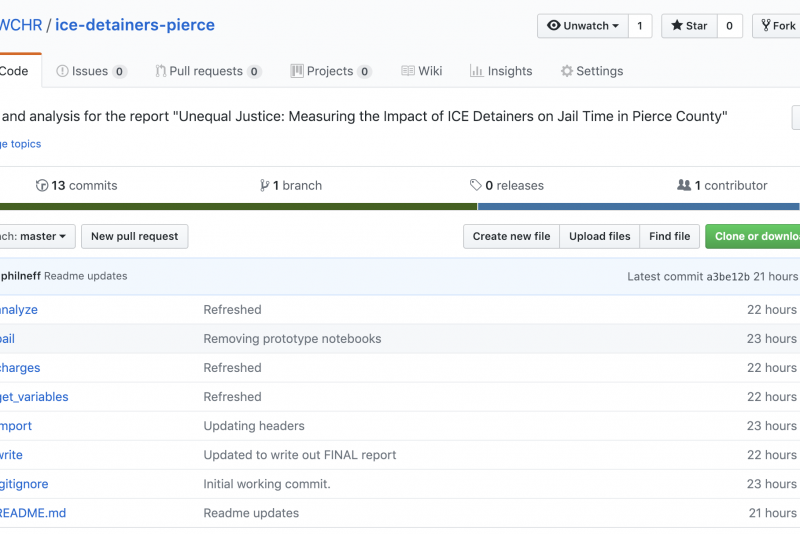Open commit 'Initial working commit.'
This screenshot has height=534, width=800.
[x=267, y=484]
